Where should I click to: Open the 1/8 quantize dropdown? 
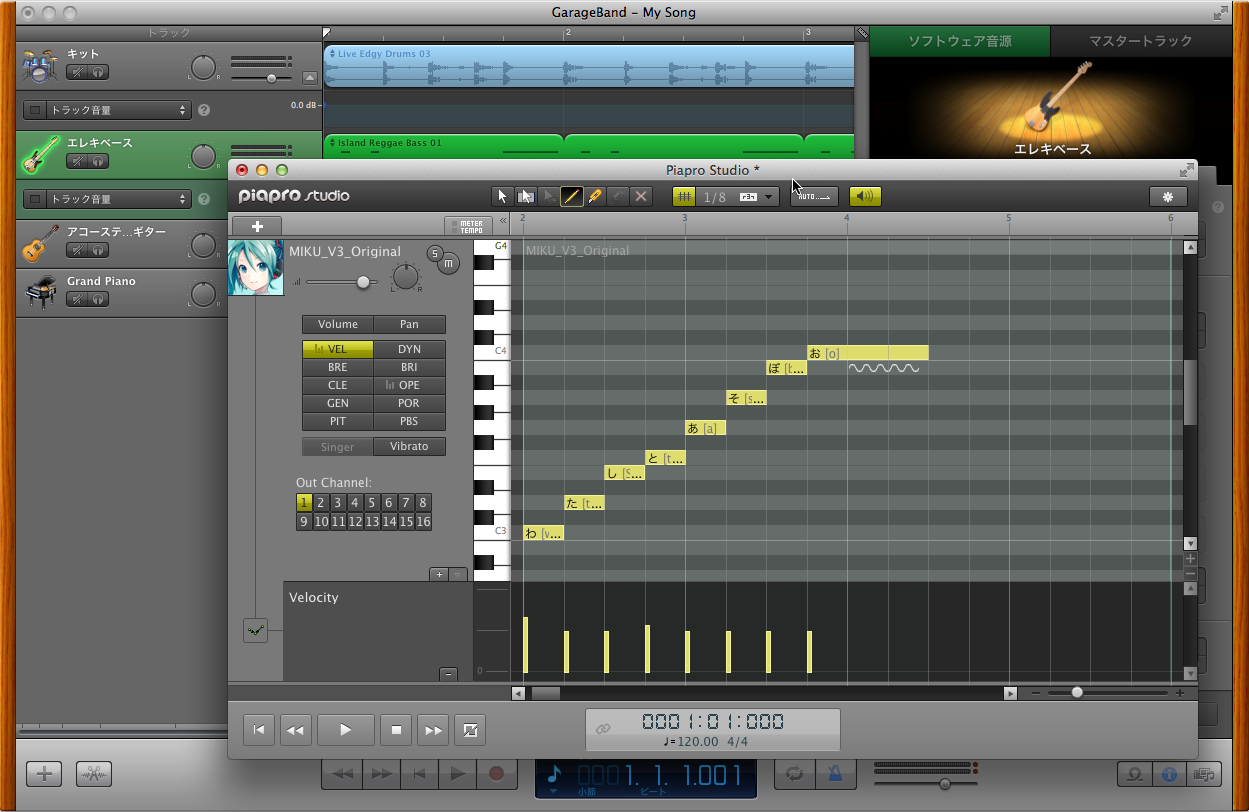739,197
